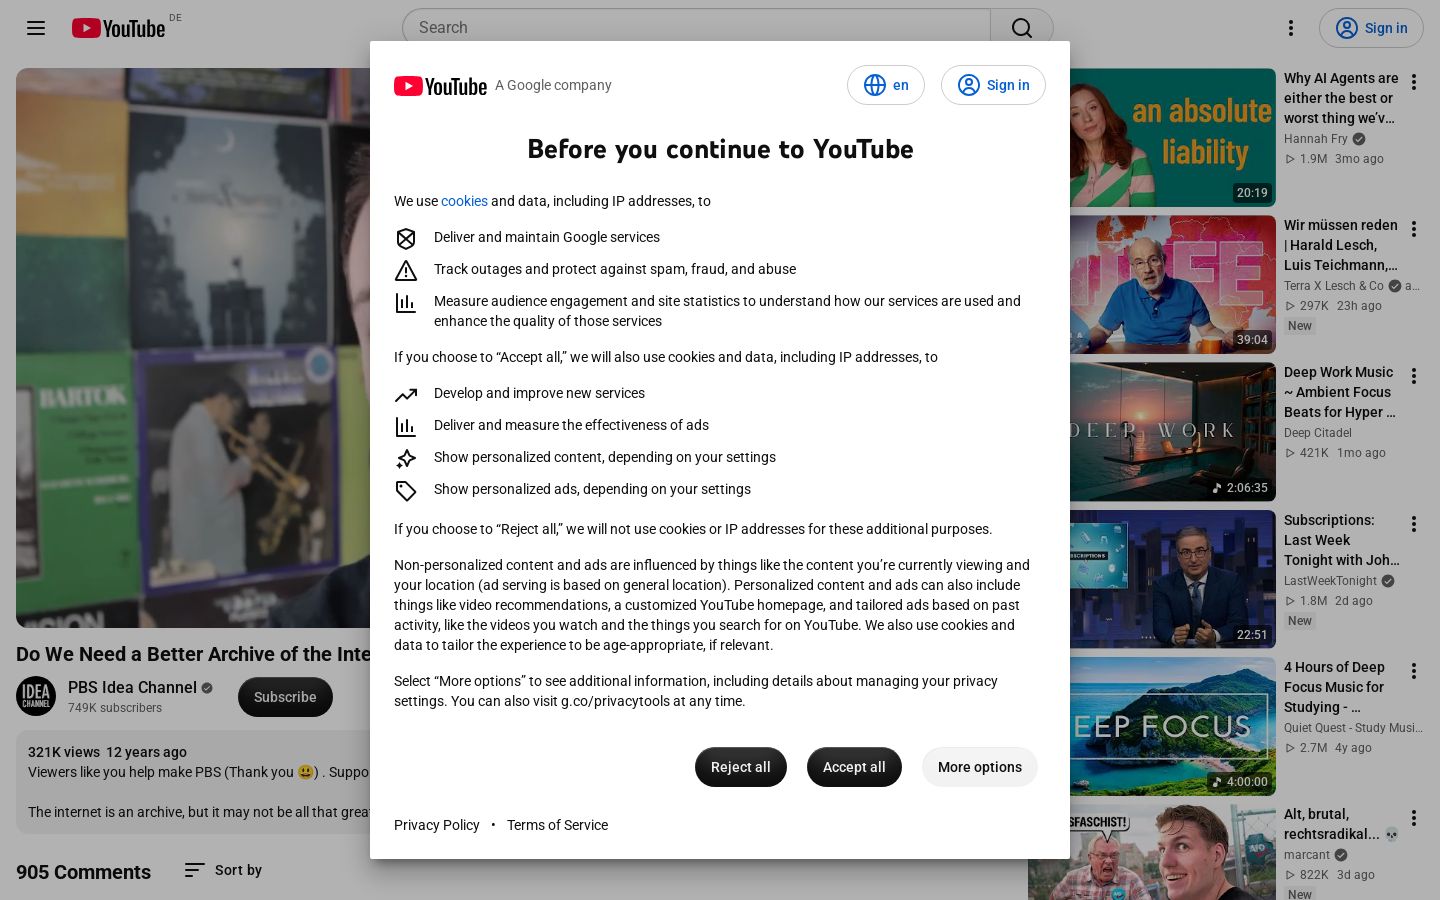Click the Accept all button
This screenshot has width=1440, height=900.
854,767
